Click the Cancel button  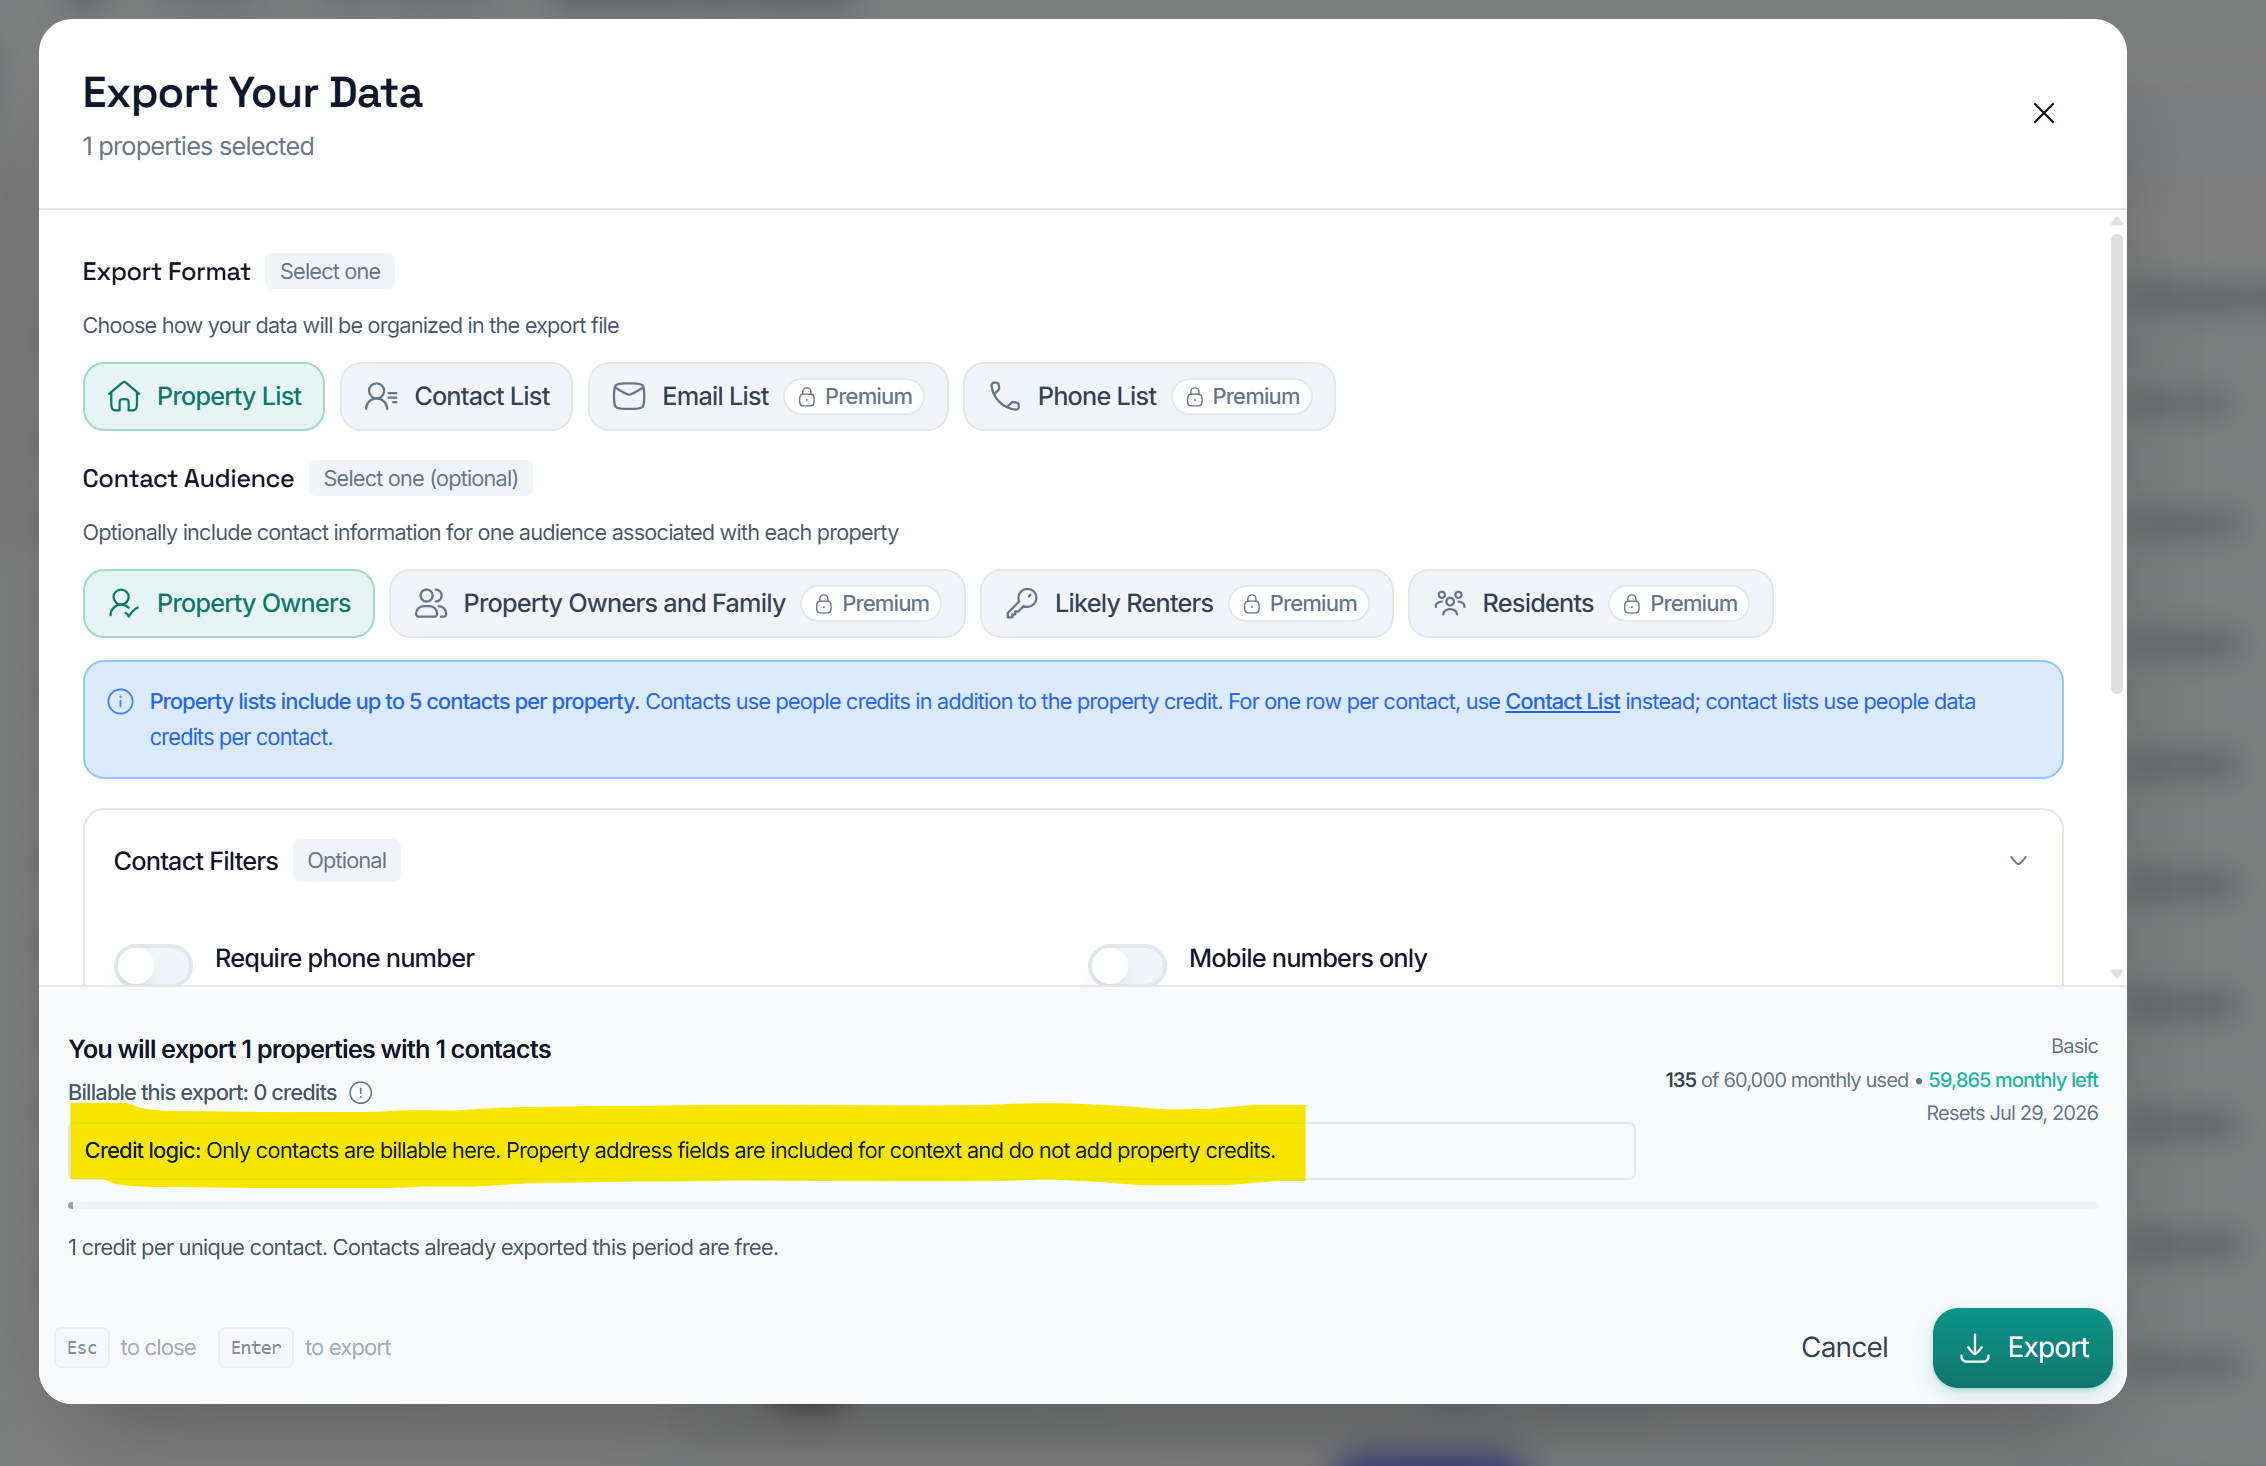pyautogui.click(x=1844, y=1347)
